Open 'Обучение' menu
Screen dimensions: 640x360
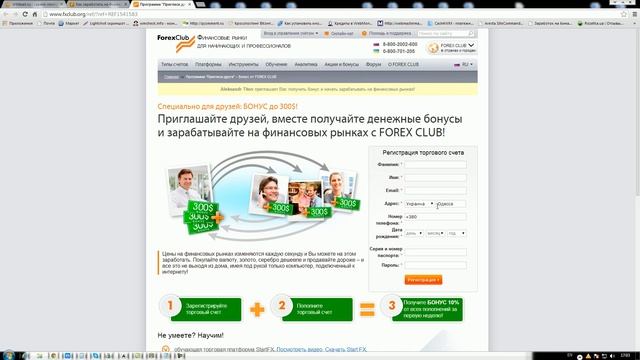(x=276, y=64)
